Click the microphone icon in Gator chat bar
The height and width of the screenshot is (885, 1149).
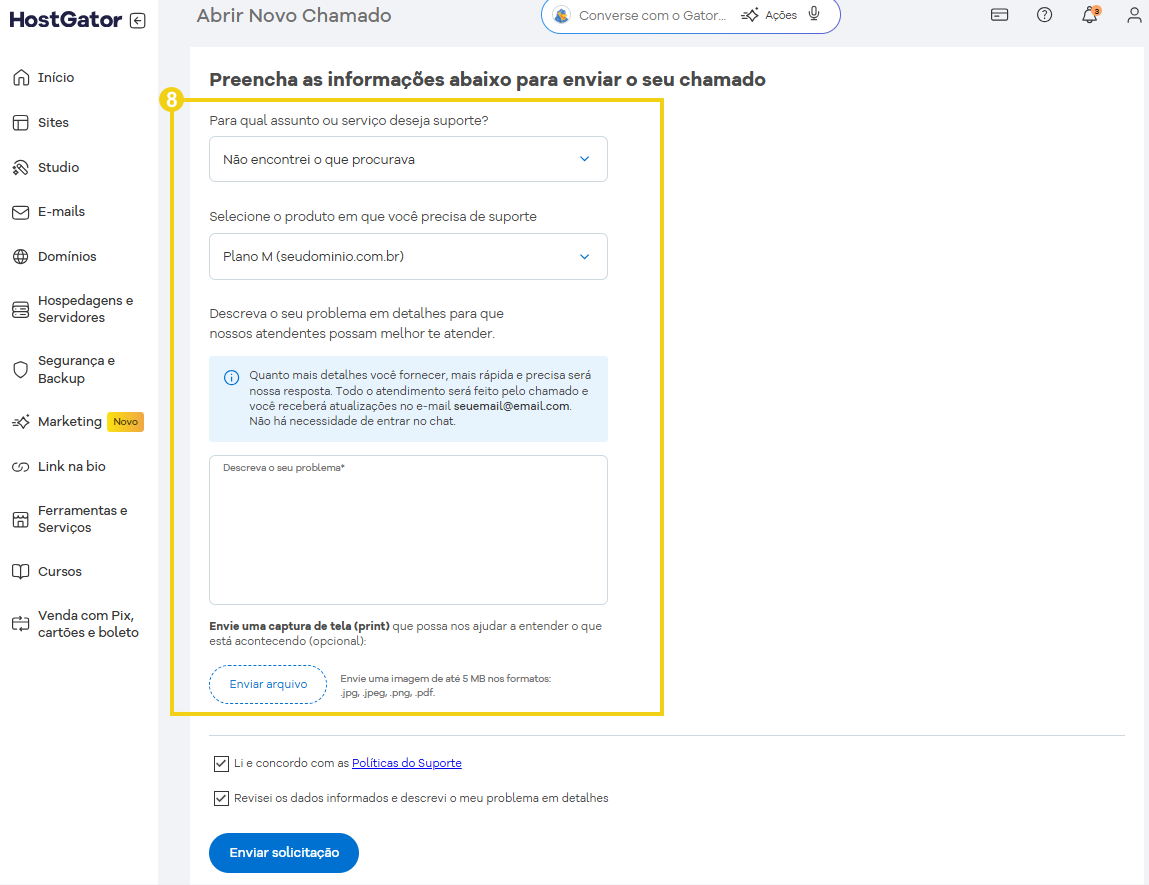[x=814, y=15]
